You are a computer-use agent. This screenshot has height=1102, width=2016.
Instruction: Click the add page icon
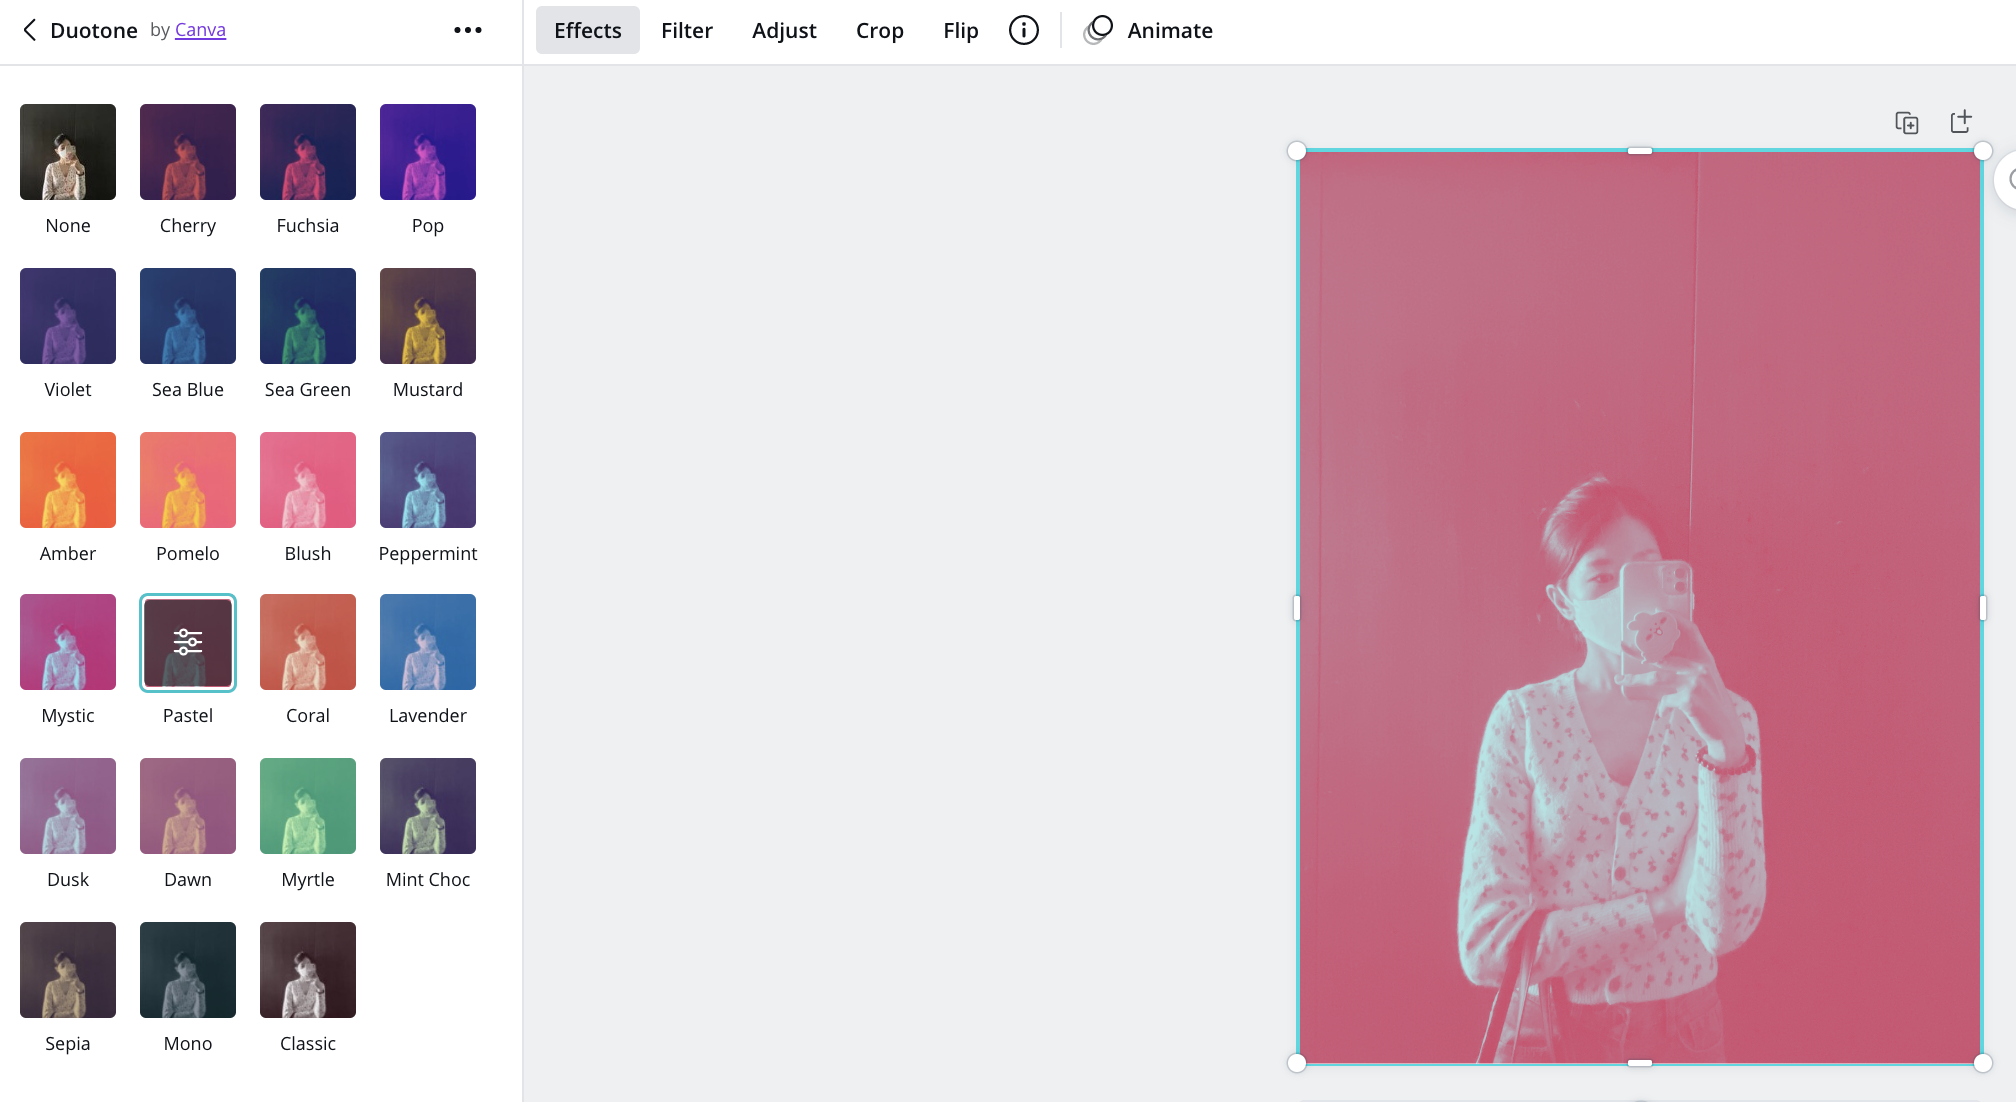(1960, 122)
